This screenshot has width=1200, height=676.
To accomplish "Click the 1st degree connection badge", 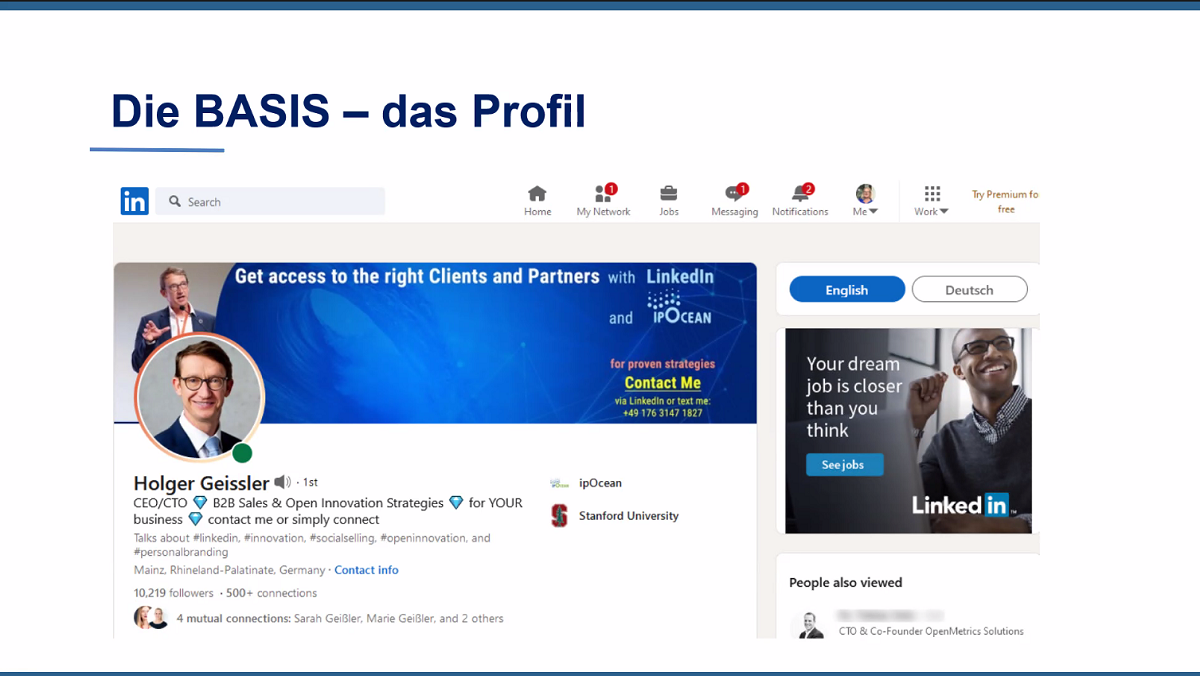I will click(x=310, y=482).
